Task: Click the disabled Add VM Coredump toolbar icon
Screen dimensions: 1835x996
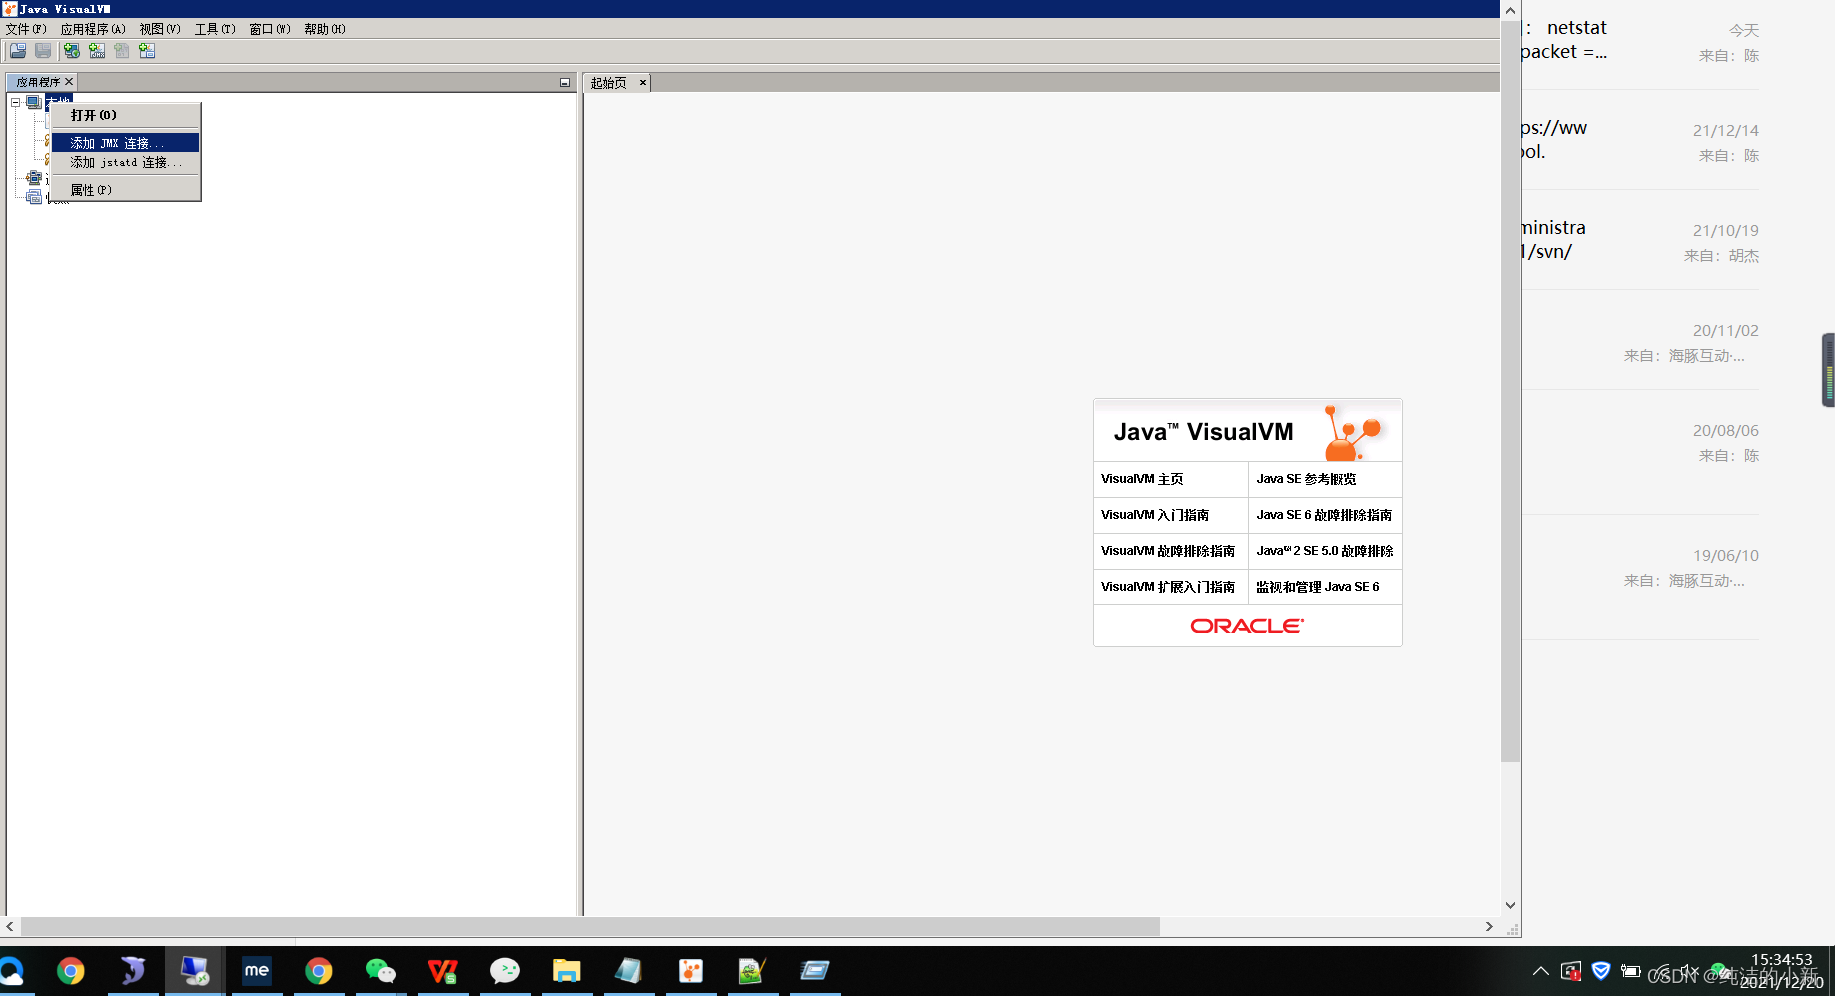Action: tap(122, 51)
